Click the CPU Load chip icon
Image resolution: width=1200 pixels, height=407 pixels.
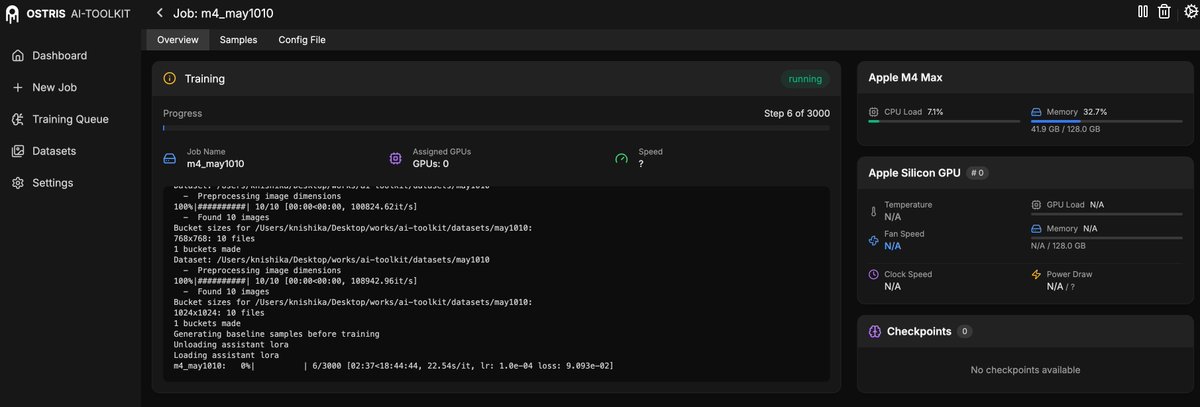click(874, 112)
